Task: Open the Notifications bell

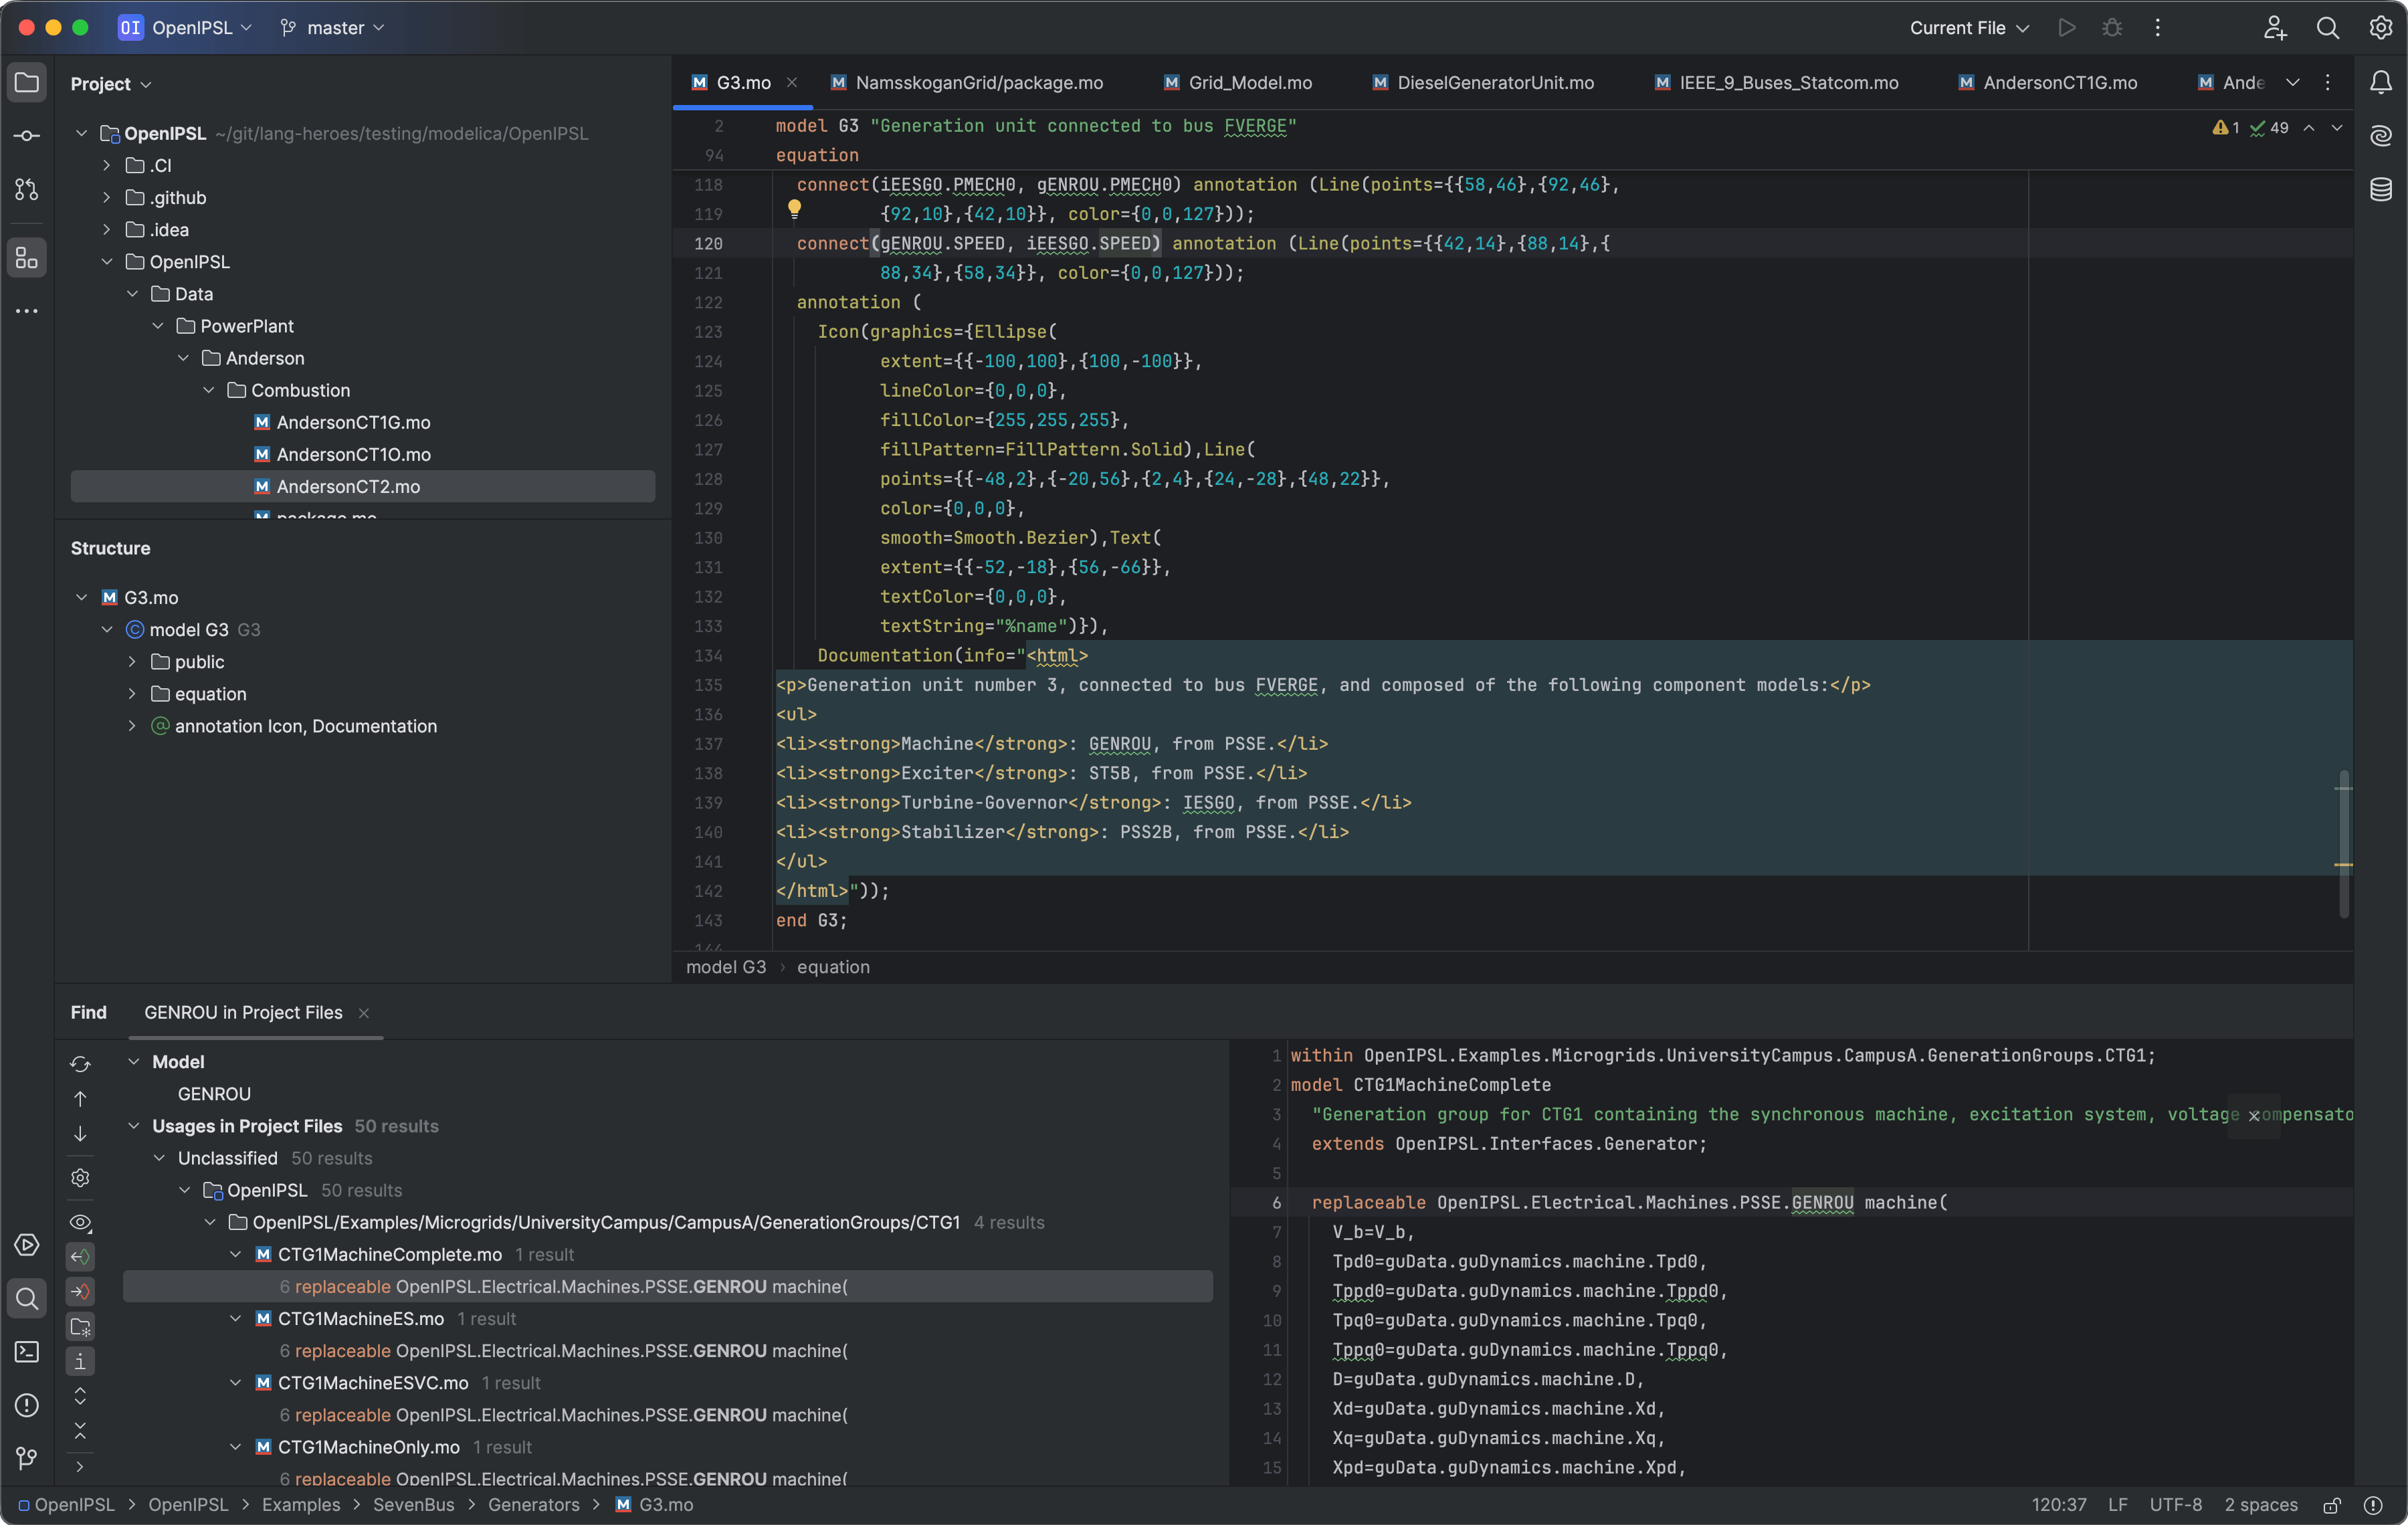Action: (2381, 83)
